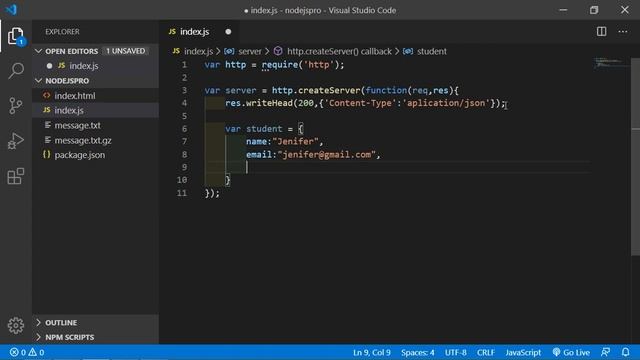Click the code minimap preview
The image size is (640, 360).
click(610, 63)
